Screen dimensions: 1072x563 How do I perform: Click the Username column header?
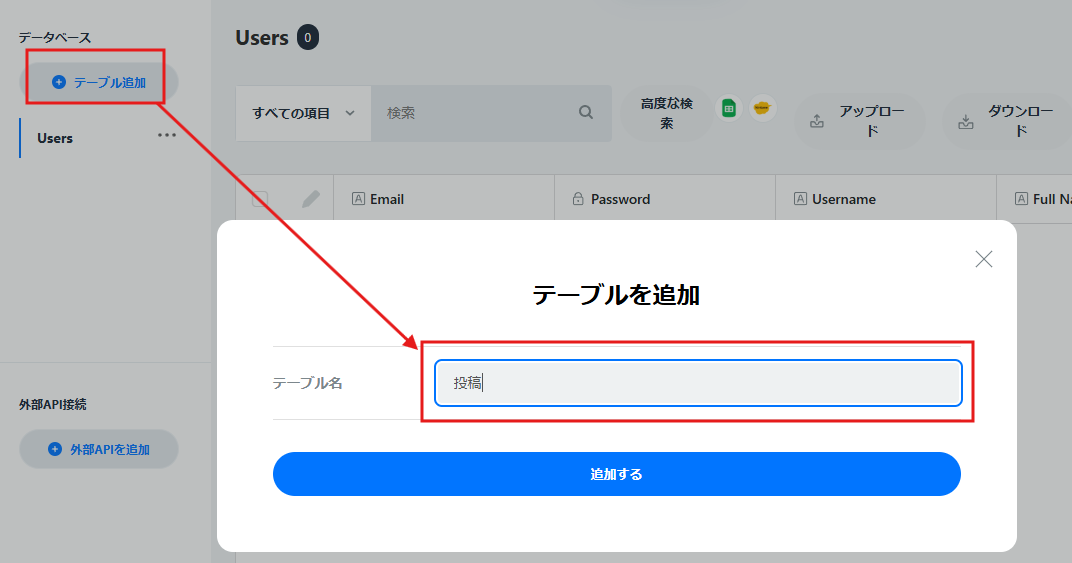885,199
